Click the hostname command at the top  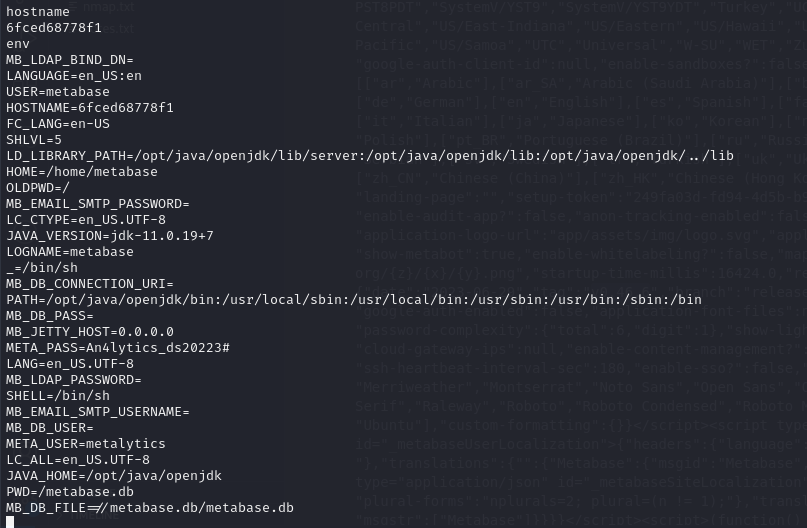(38, 11)
